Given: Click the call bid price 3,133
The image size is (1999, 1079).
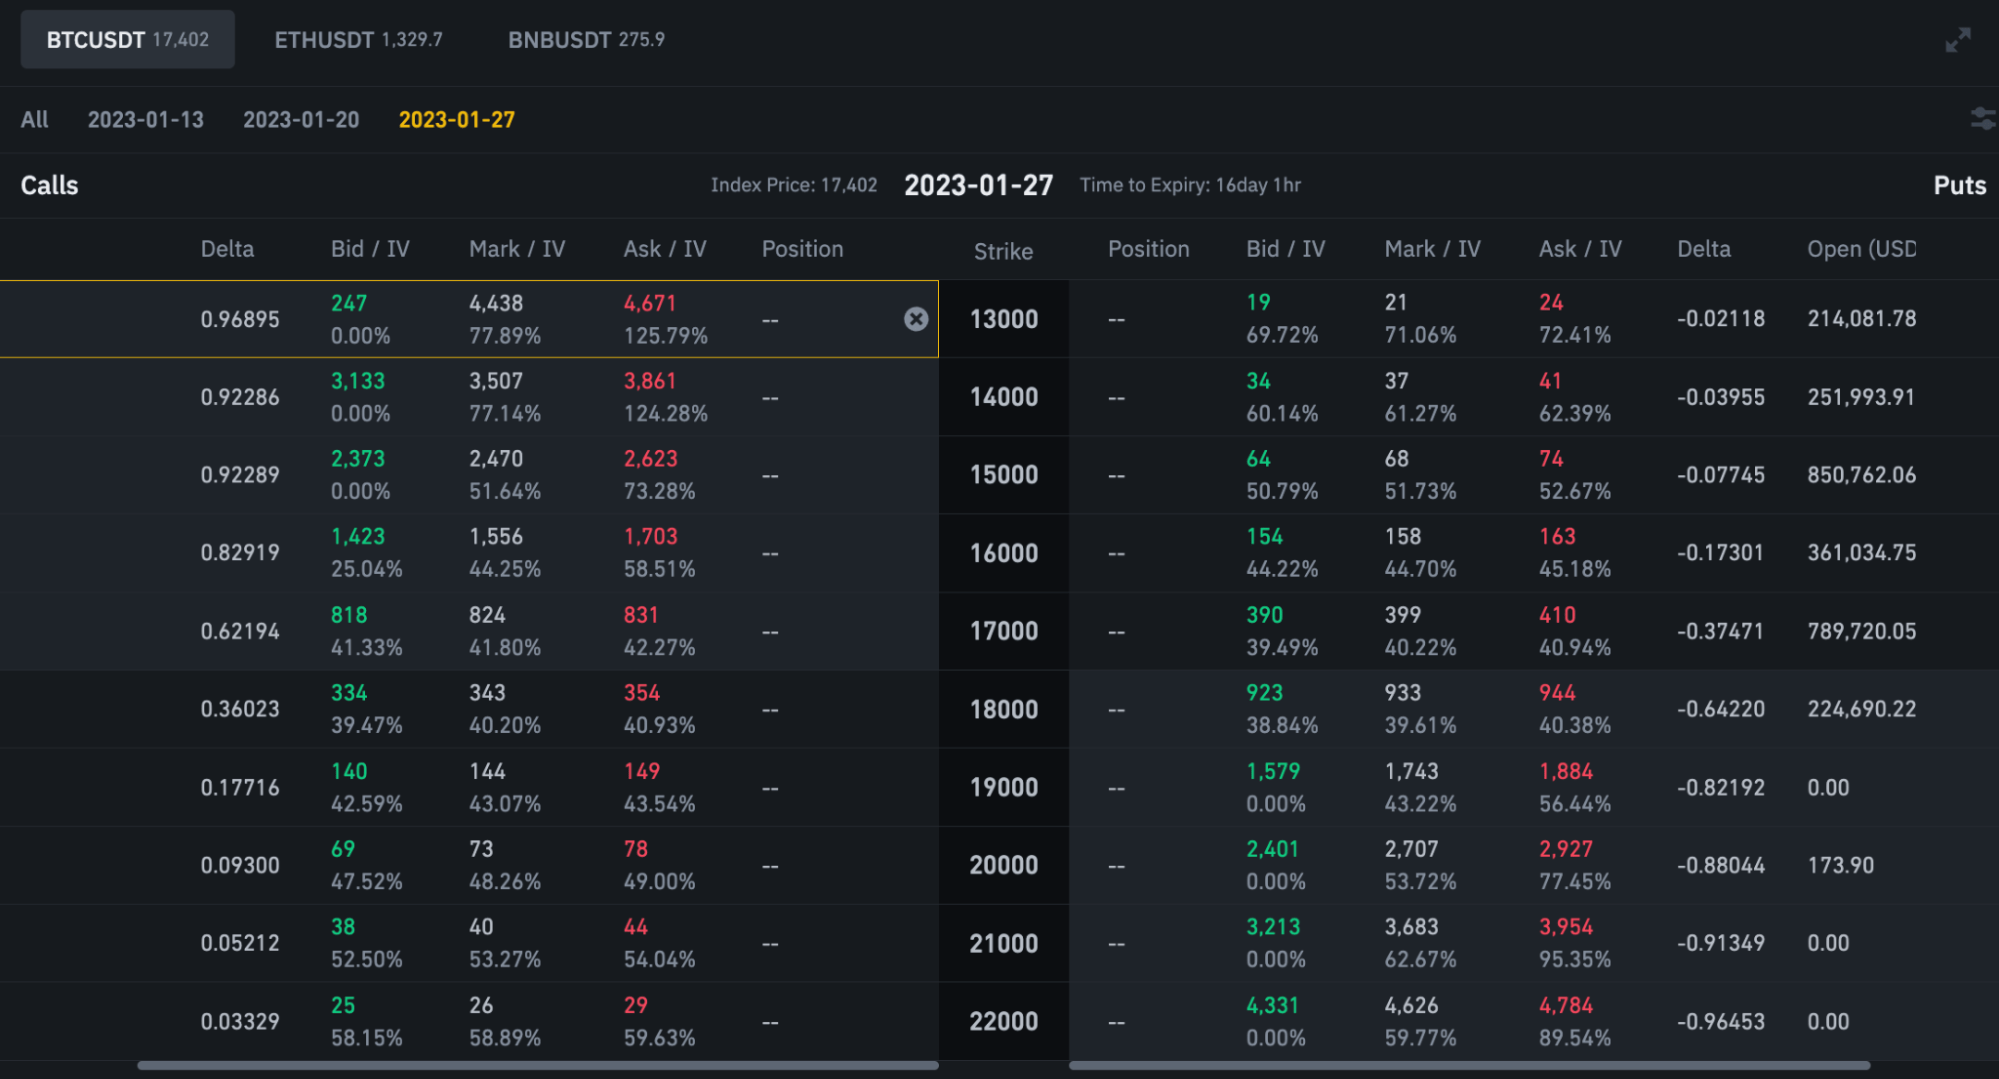Looking at the screenshot, I should click(358, 381).
